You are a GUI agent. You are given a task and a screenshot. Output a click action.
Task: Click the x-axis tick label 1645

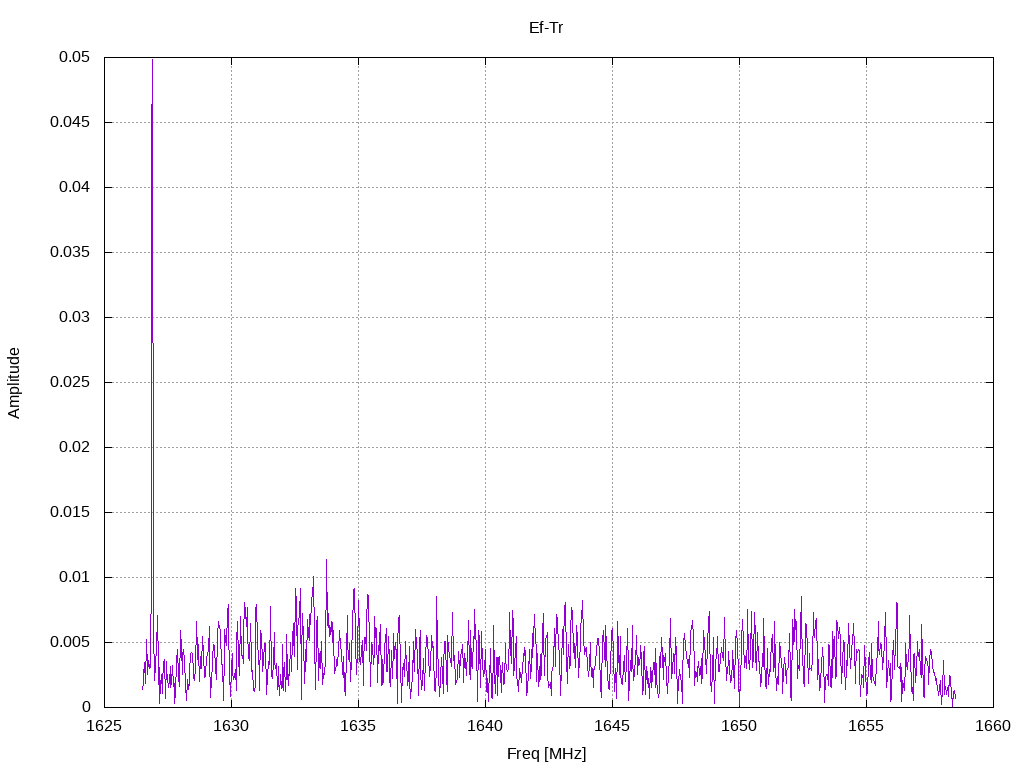click(x=613, y=726)
